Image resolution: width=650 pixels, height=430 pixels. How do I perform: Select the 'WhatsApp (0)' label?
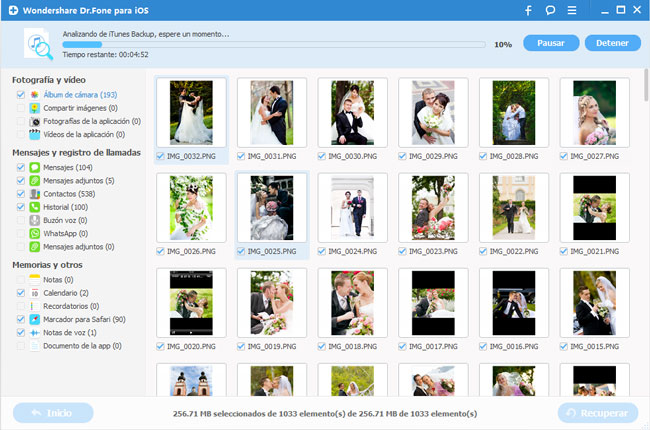[x=65, y=234]
